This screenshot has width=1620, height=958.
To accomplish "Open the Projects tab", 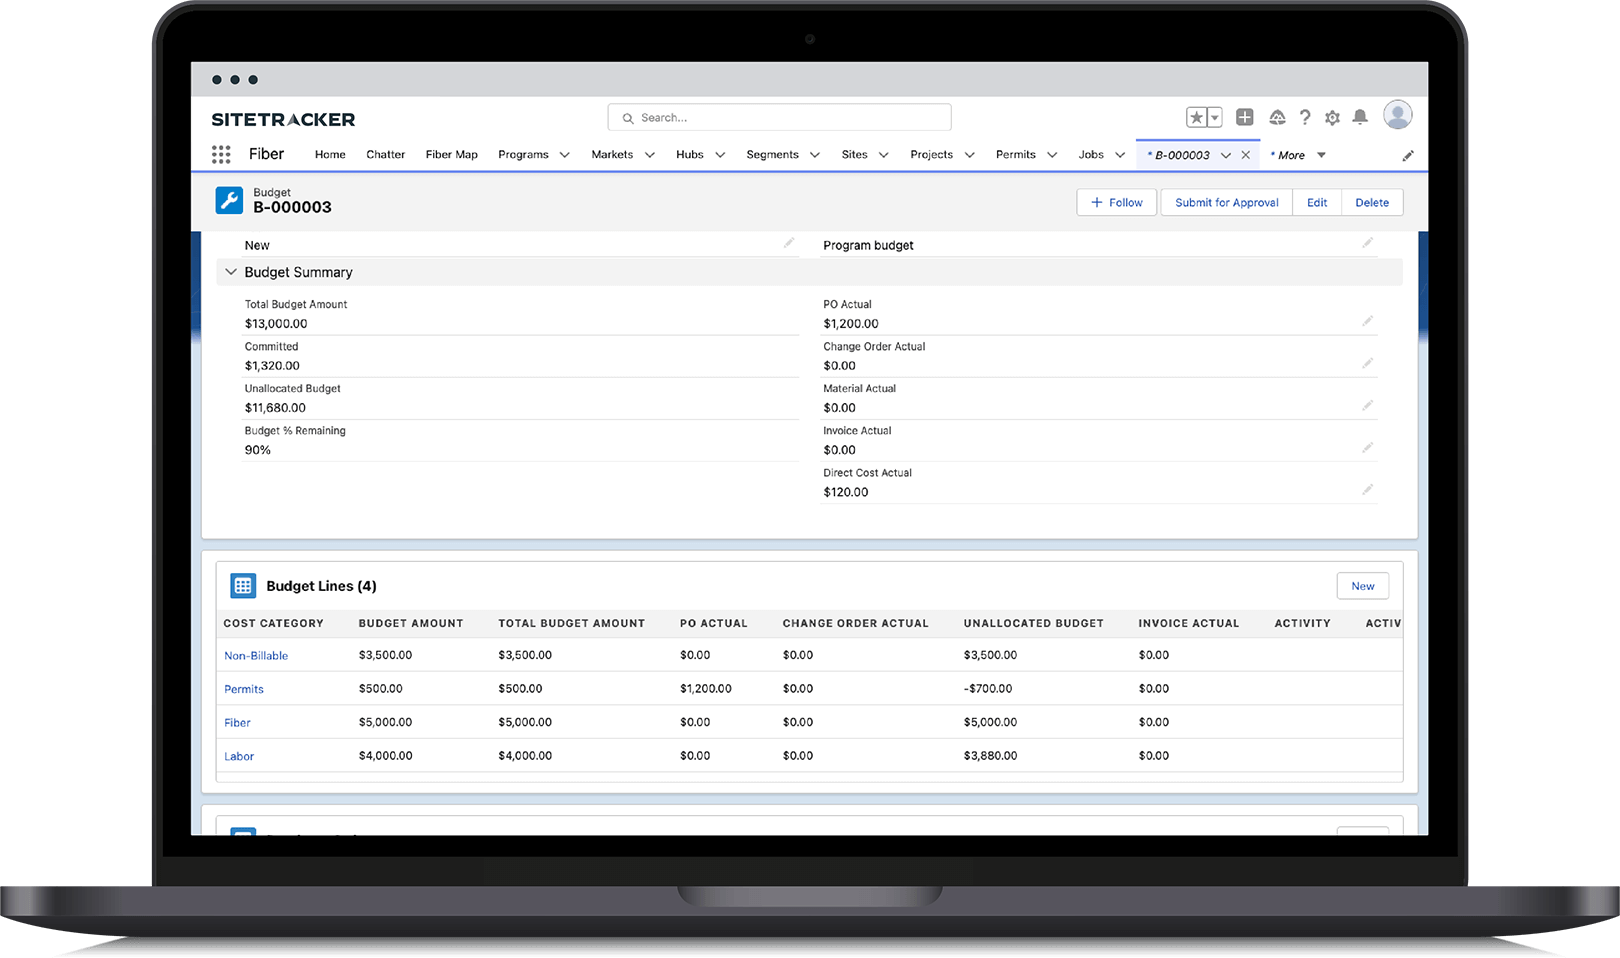I will point(931,155).
